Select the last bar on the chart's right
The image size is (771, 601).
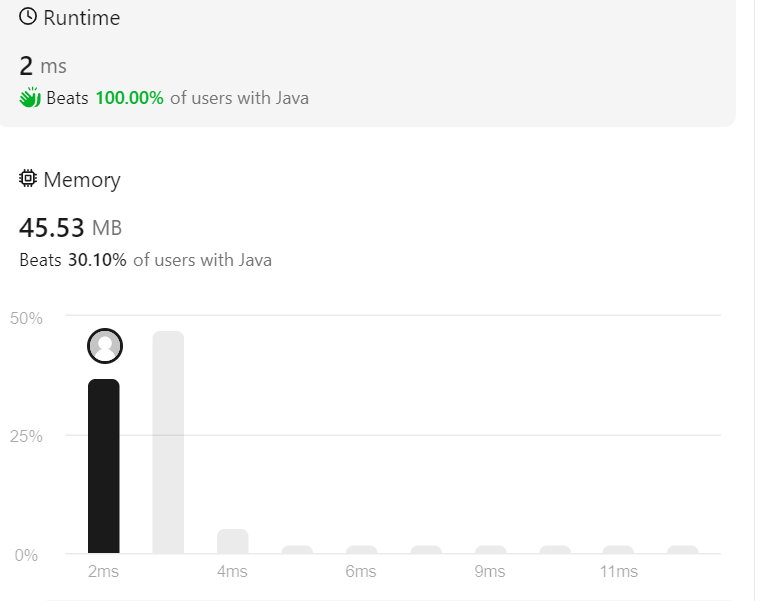(x=682, y=549)
